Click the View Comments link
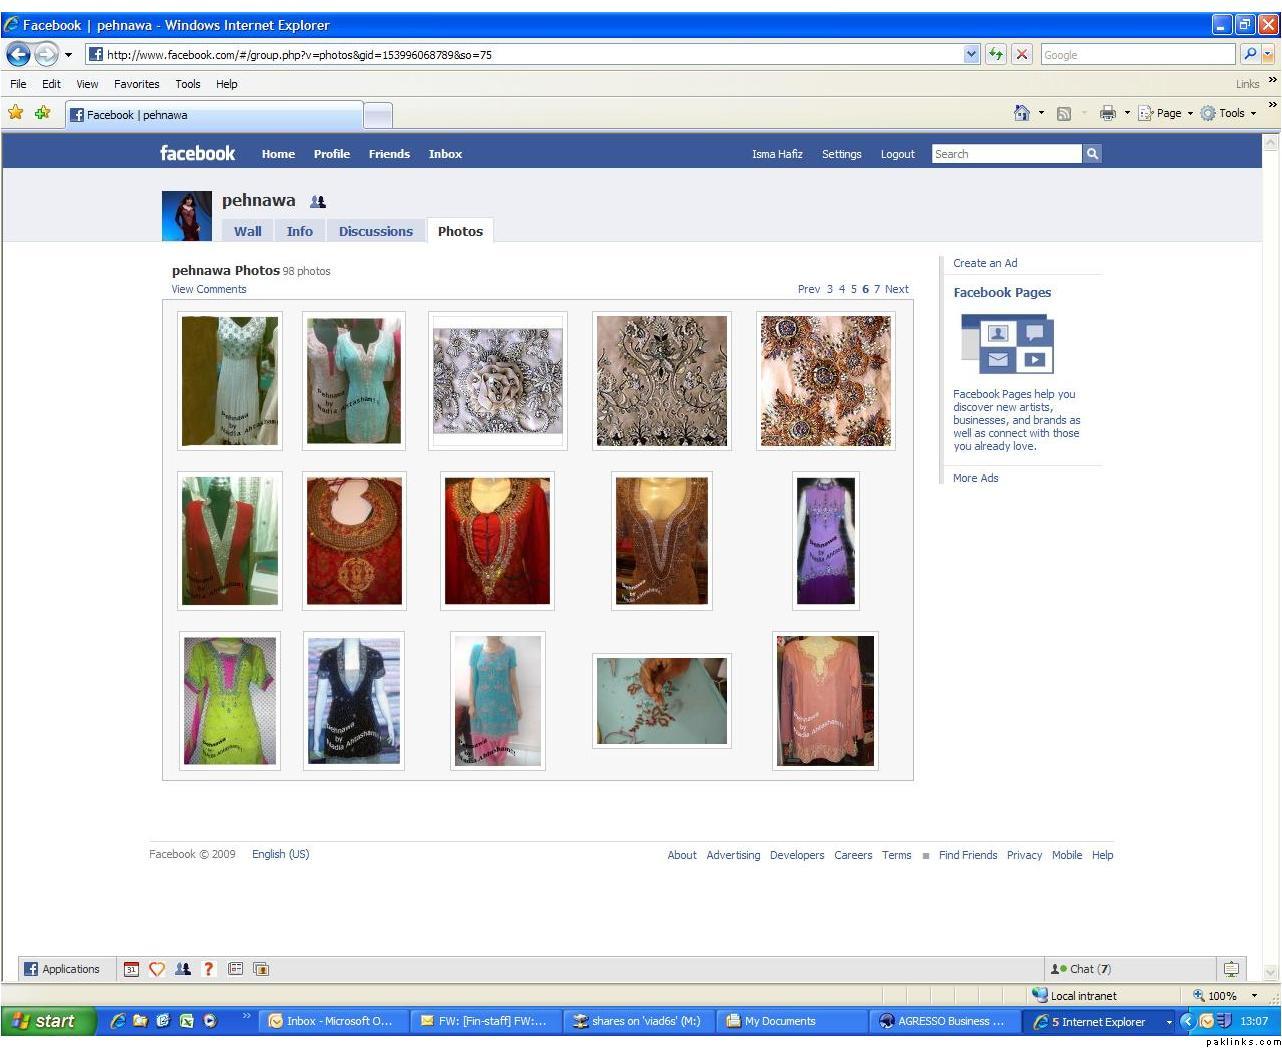 click(208, 289)
